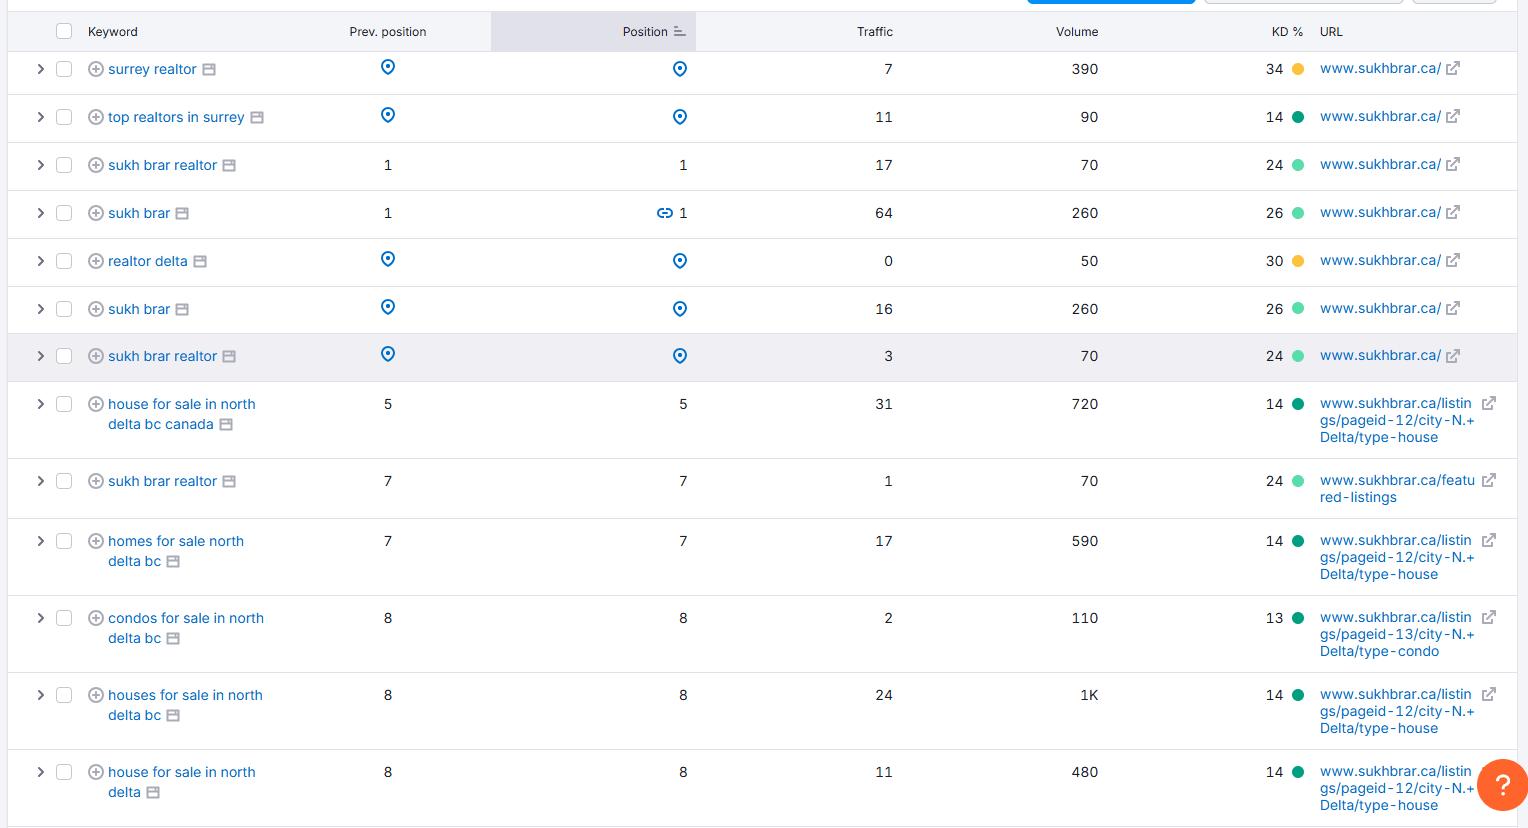Open external link icon for the featured-listings URL
The image size is (1528, 828).
pyautogui.click(x=1489, y=481)
